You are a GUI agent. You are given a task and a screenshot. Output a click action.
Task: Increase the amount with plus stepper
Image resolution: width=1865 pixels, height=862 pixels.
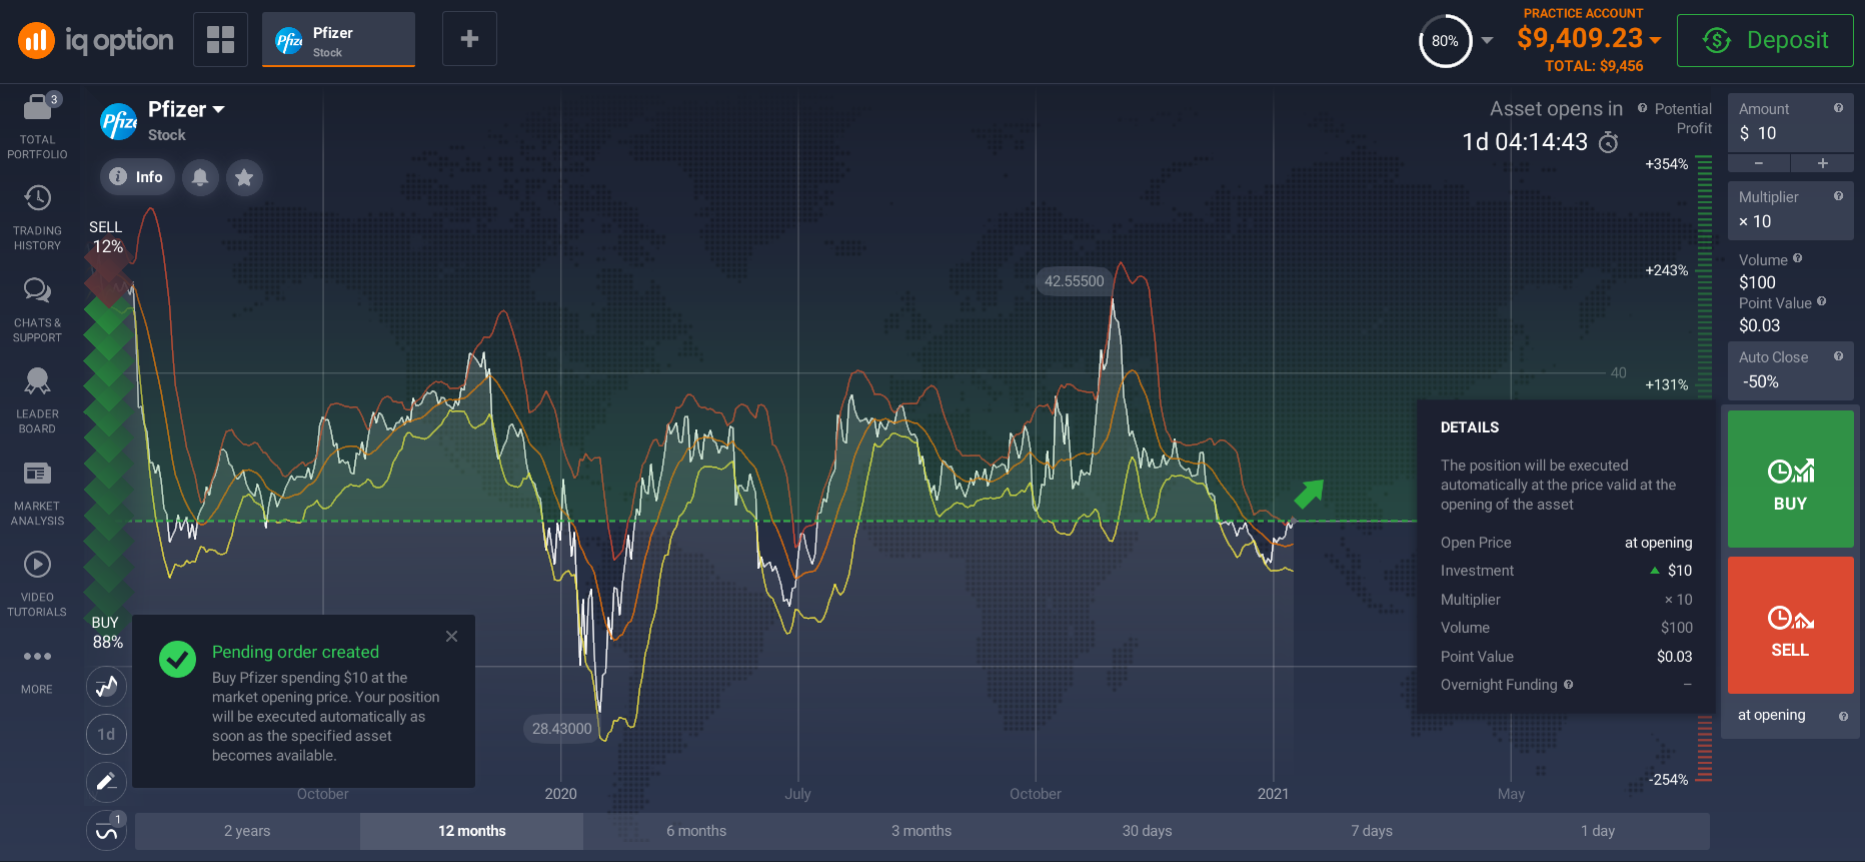[1822, 163]
